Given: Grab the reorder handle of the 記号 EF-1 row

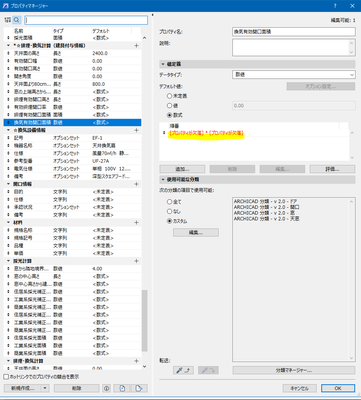Looking at the screenshot, I should point(8,138).
